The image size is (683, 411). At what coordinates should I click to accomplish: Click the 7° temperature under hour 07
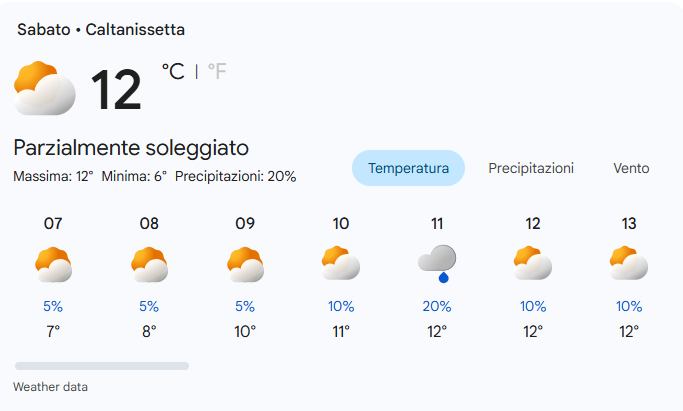tap(53, 331)
